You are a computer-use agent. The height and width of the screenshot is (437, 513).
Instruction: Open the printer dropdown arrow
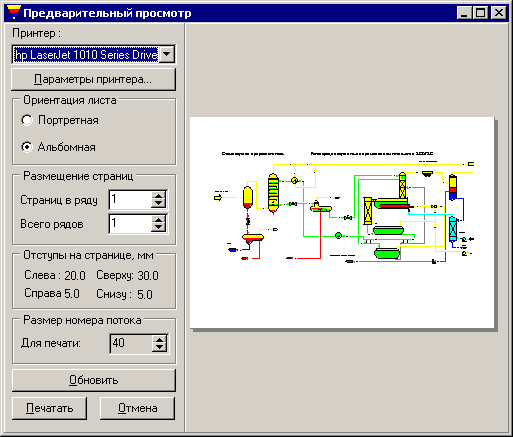167,54
